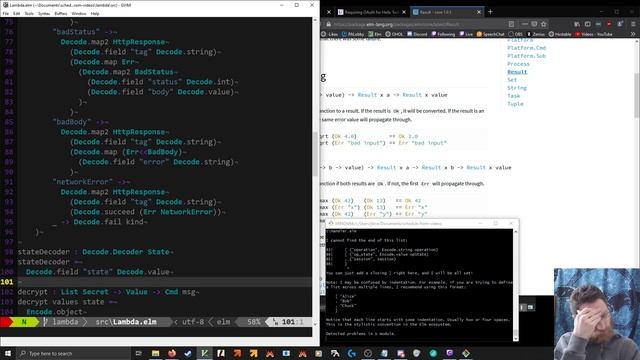Screen dimensions: 640x360
Task: Open the Edit menu in GVIM
Action: (x=16, y=13)
